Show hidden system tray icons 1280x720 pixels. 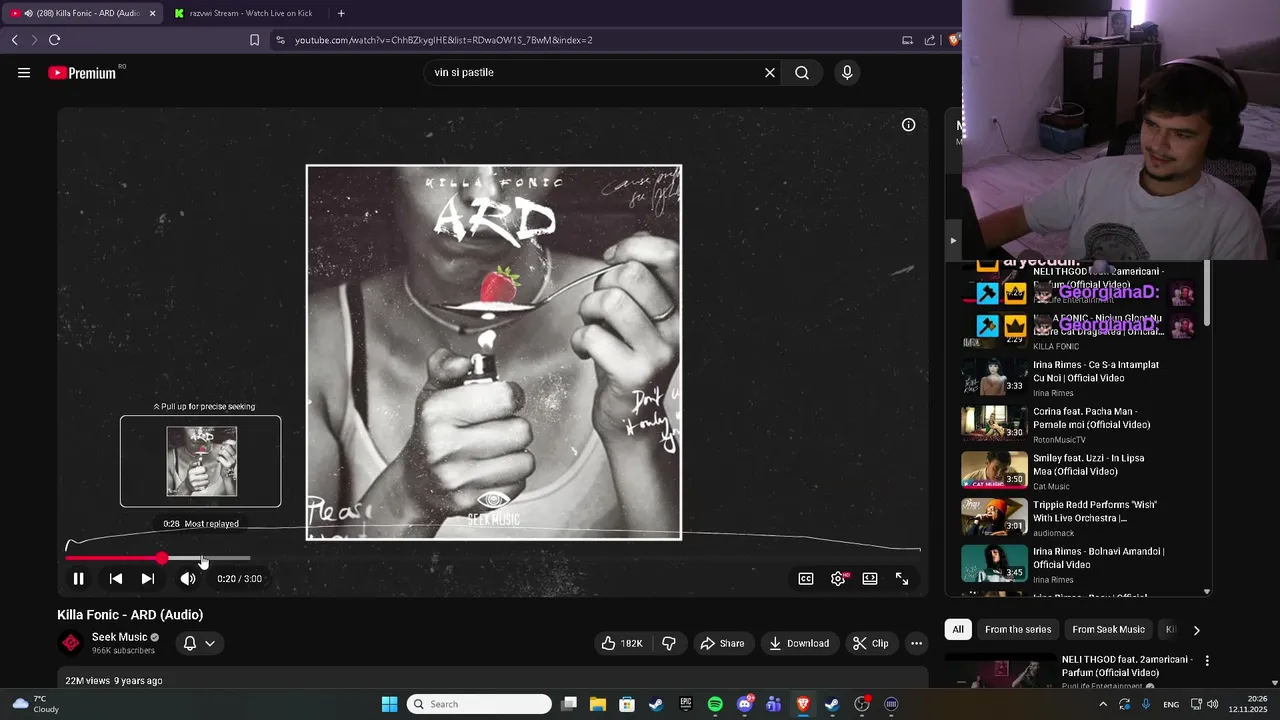pos(1103,704)
